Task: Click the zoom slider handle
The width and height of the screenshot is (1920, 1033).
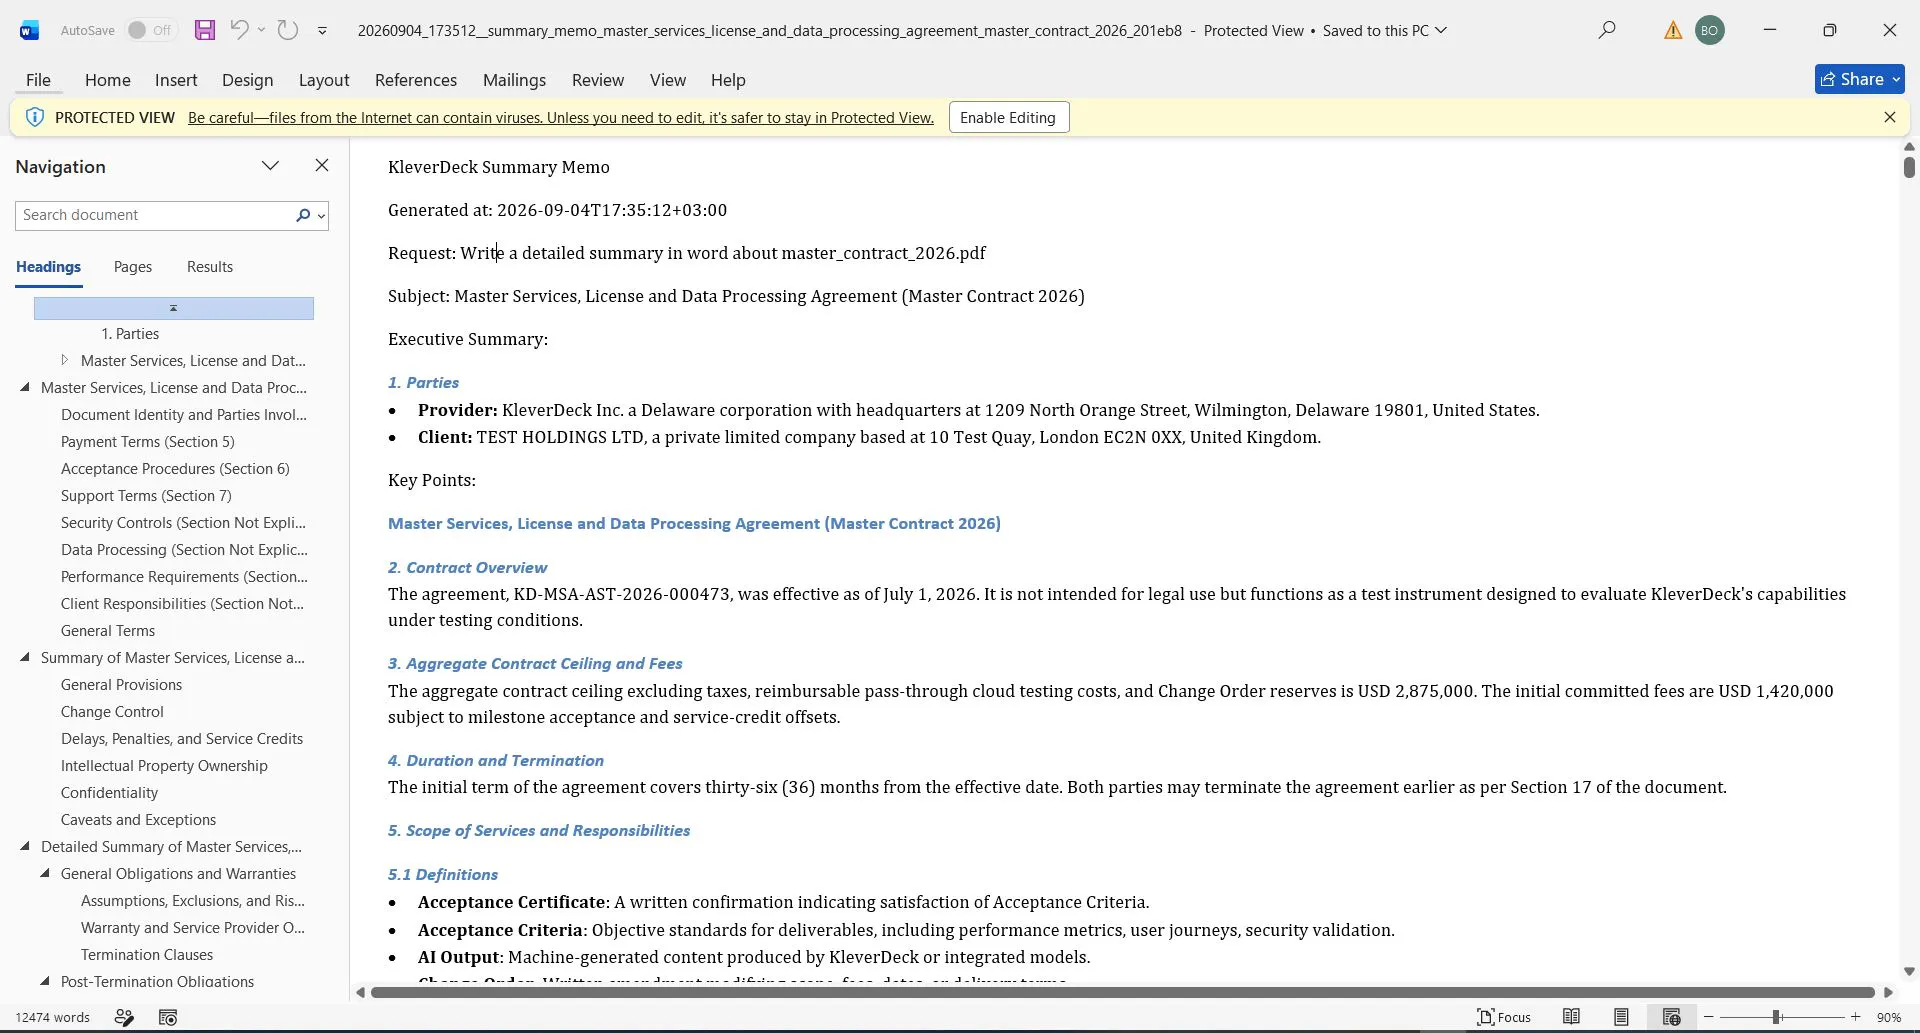Action: click(x=1777, y=1017)
